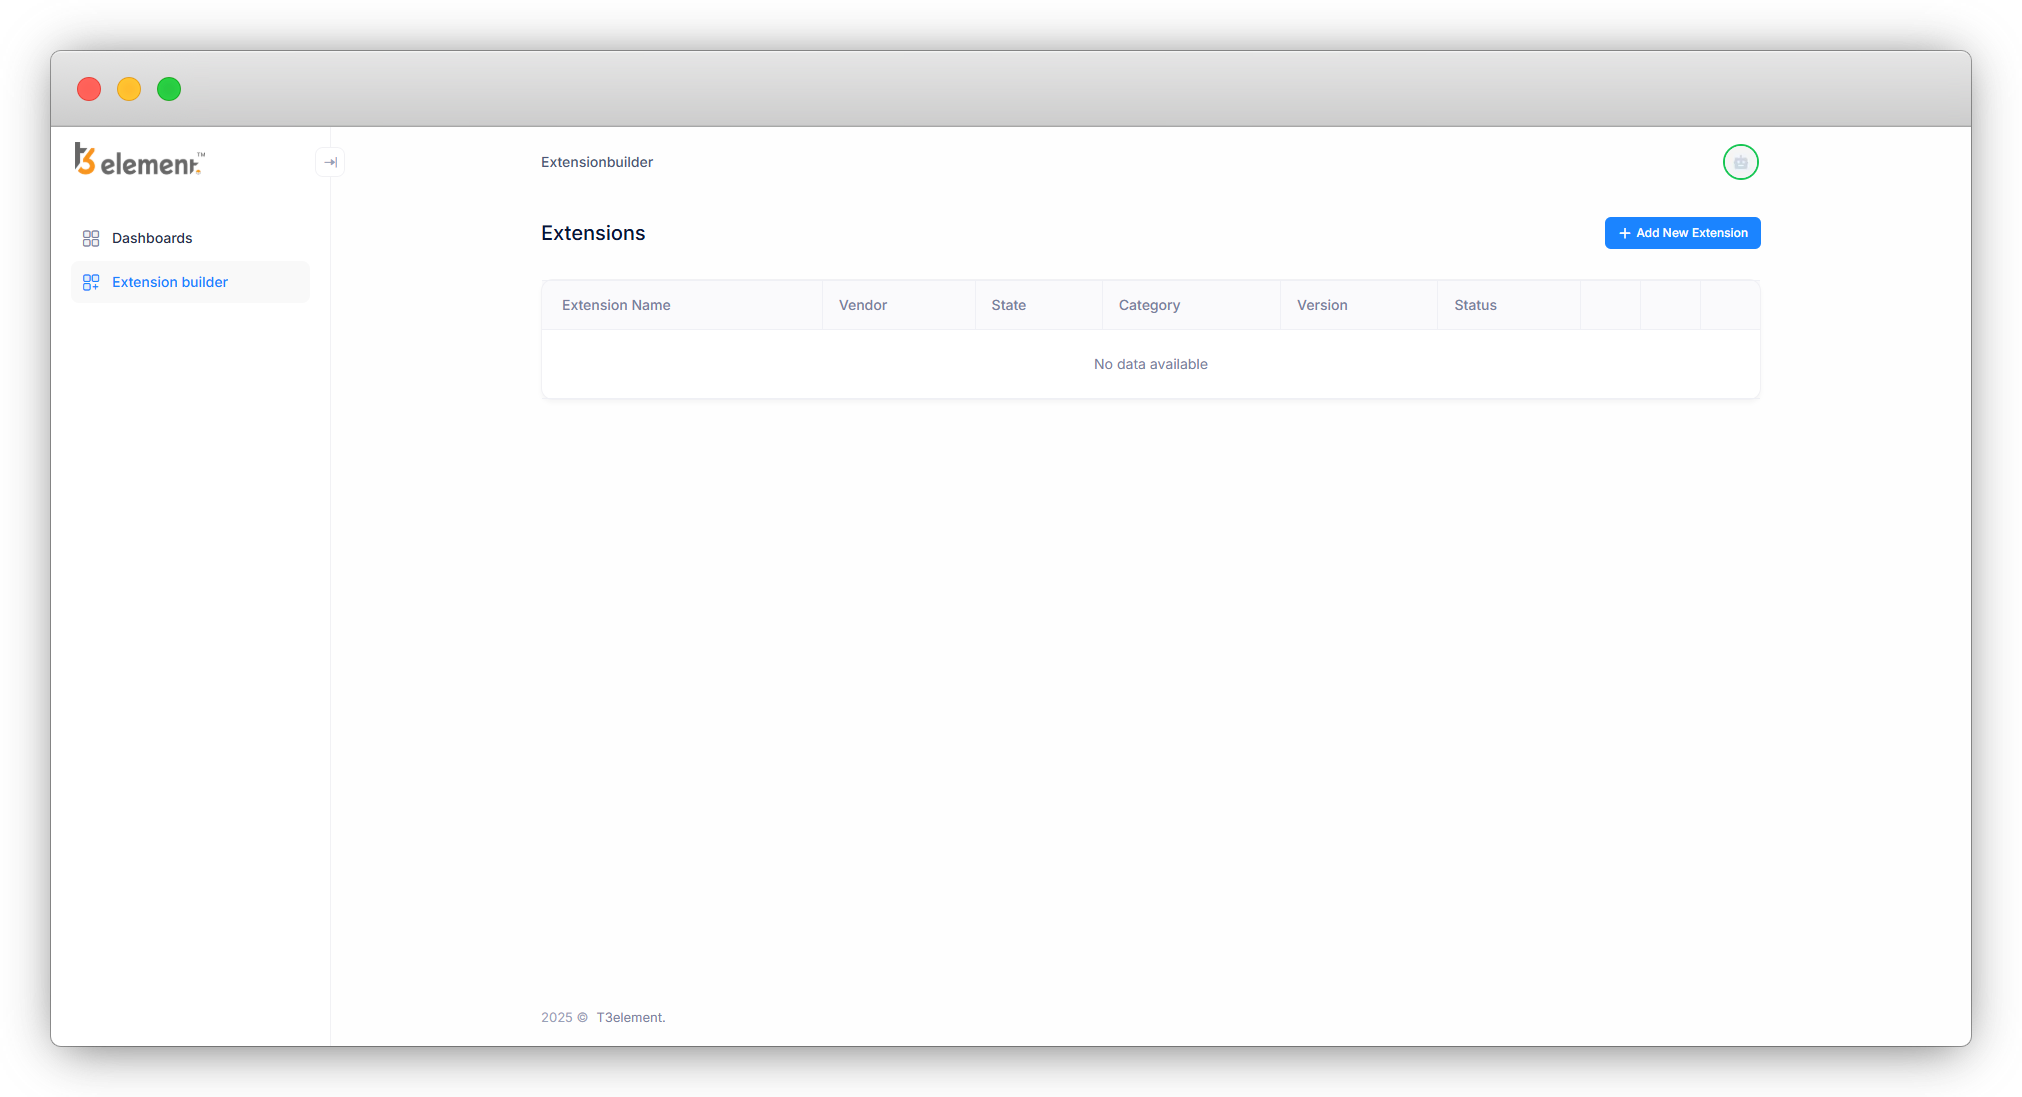Click the State column header

1039,305
